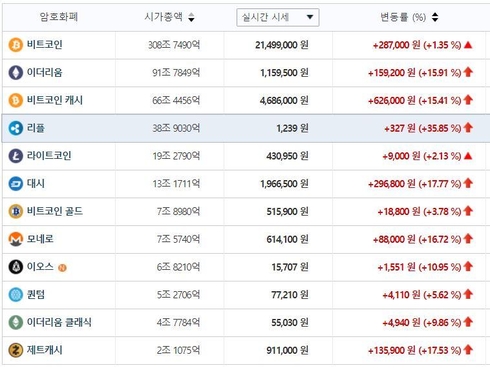Sort by 시가총액 using its sort arrows

(x=191, y=17)
